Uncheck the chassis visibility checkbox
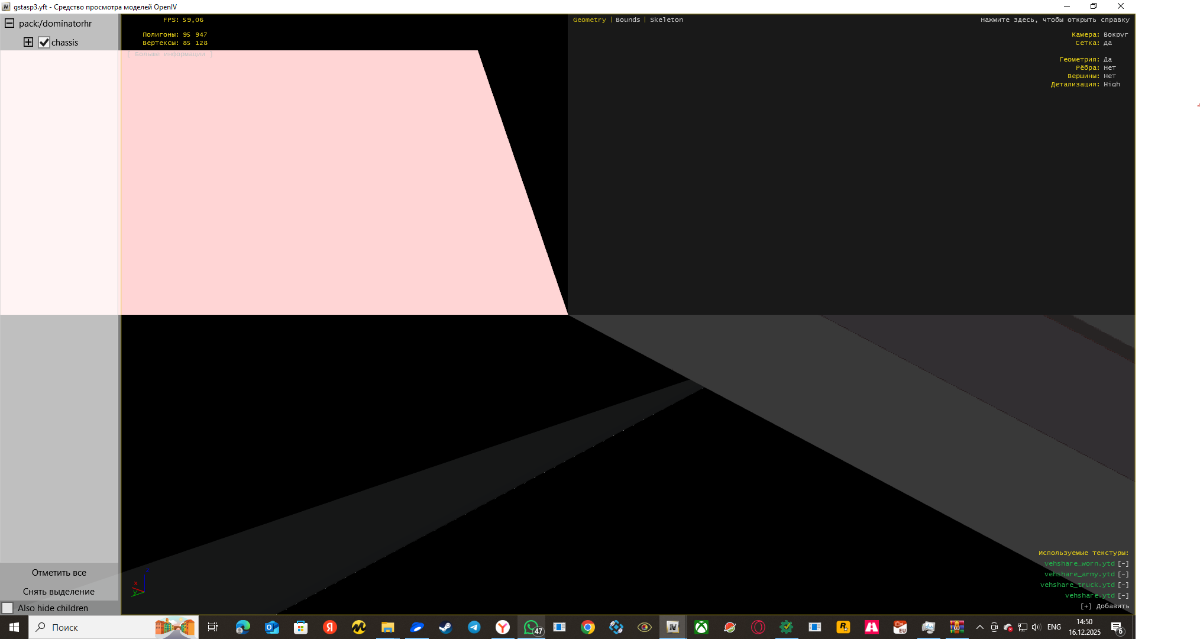This screenshot has width=1200, height=639. 43,42
